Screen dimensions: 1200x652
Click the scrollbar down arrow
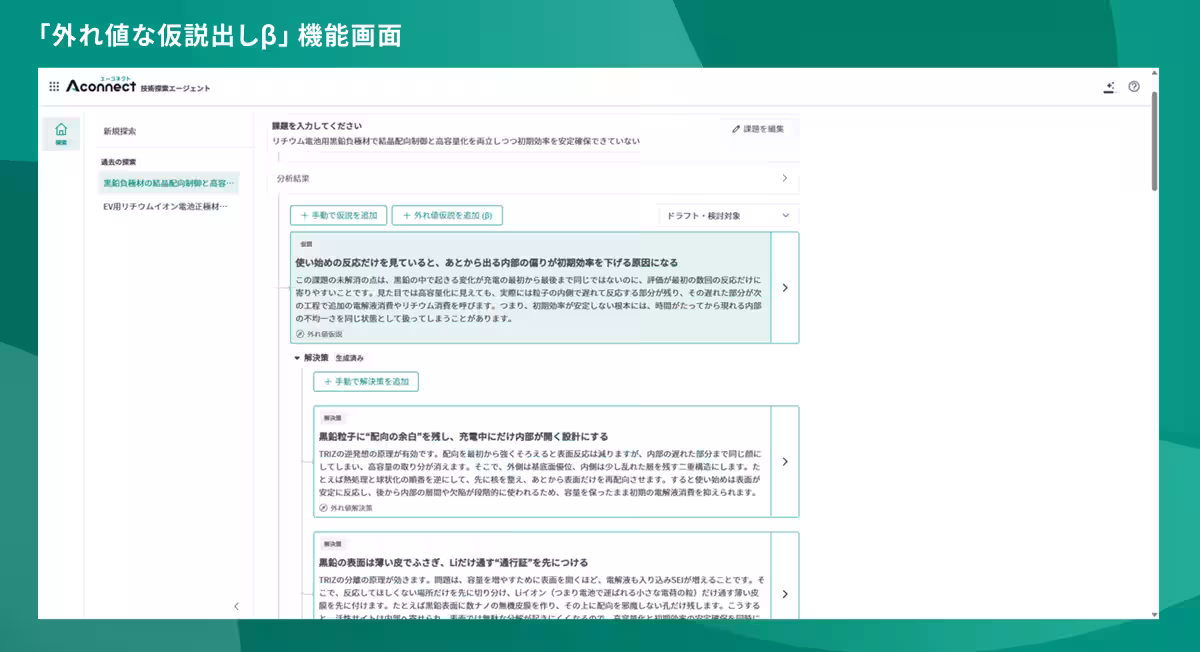coord(1155,614)
